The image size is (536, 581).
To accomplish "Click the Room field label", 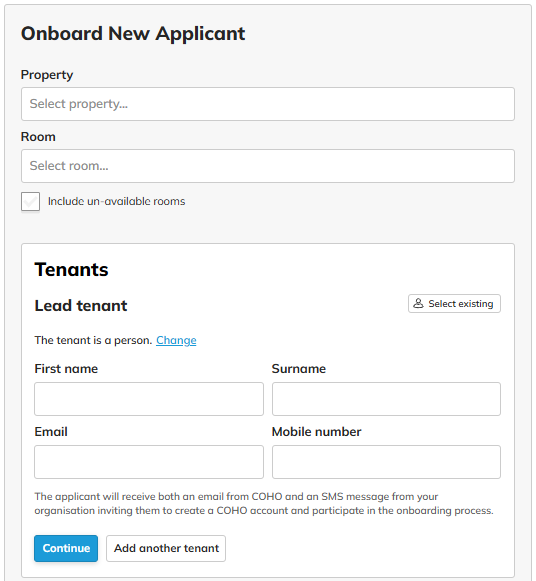I will [x=38, y=137].
